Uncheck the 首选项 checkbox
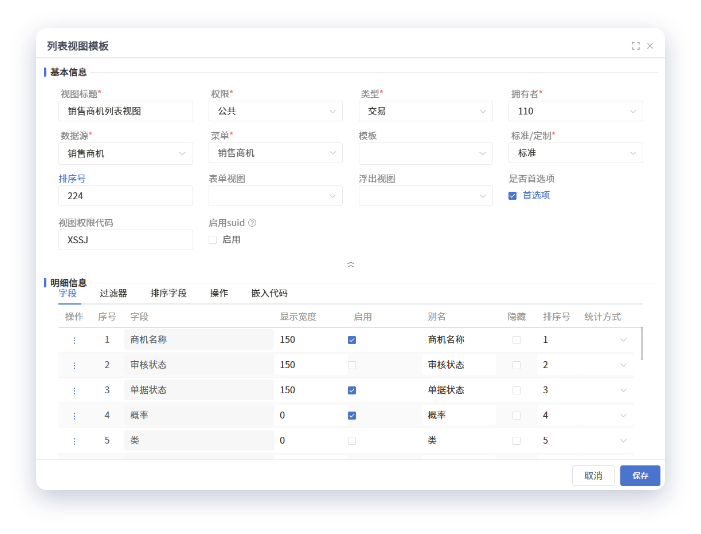Screen dimensions: 701x534 513,196
